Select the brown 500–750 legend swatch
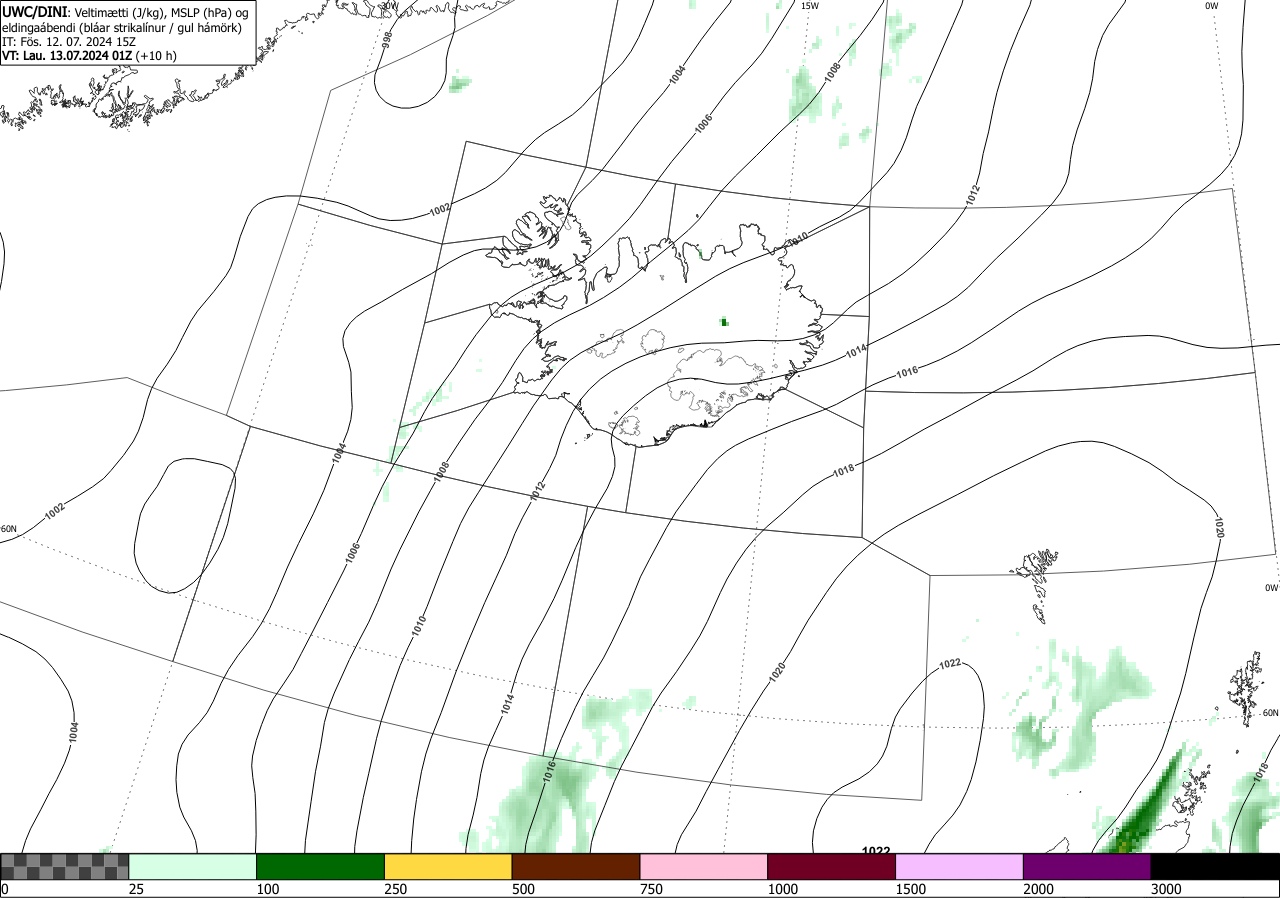Image resolution: width=1280 pixels, height=898 pixels. [x=576, y=866]
